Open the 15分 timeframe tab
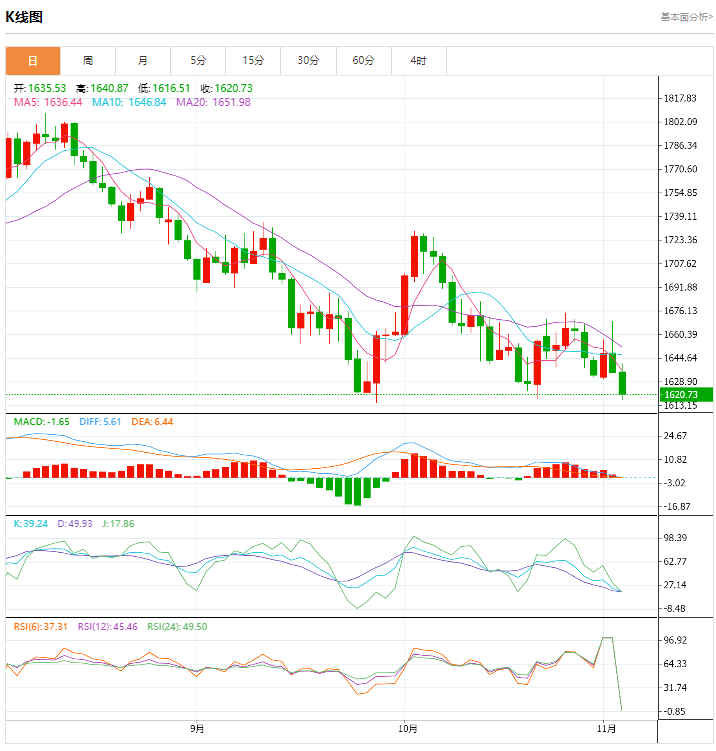 point(253,61)
